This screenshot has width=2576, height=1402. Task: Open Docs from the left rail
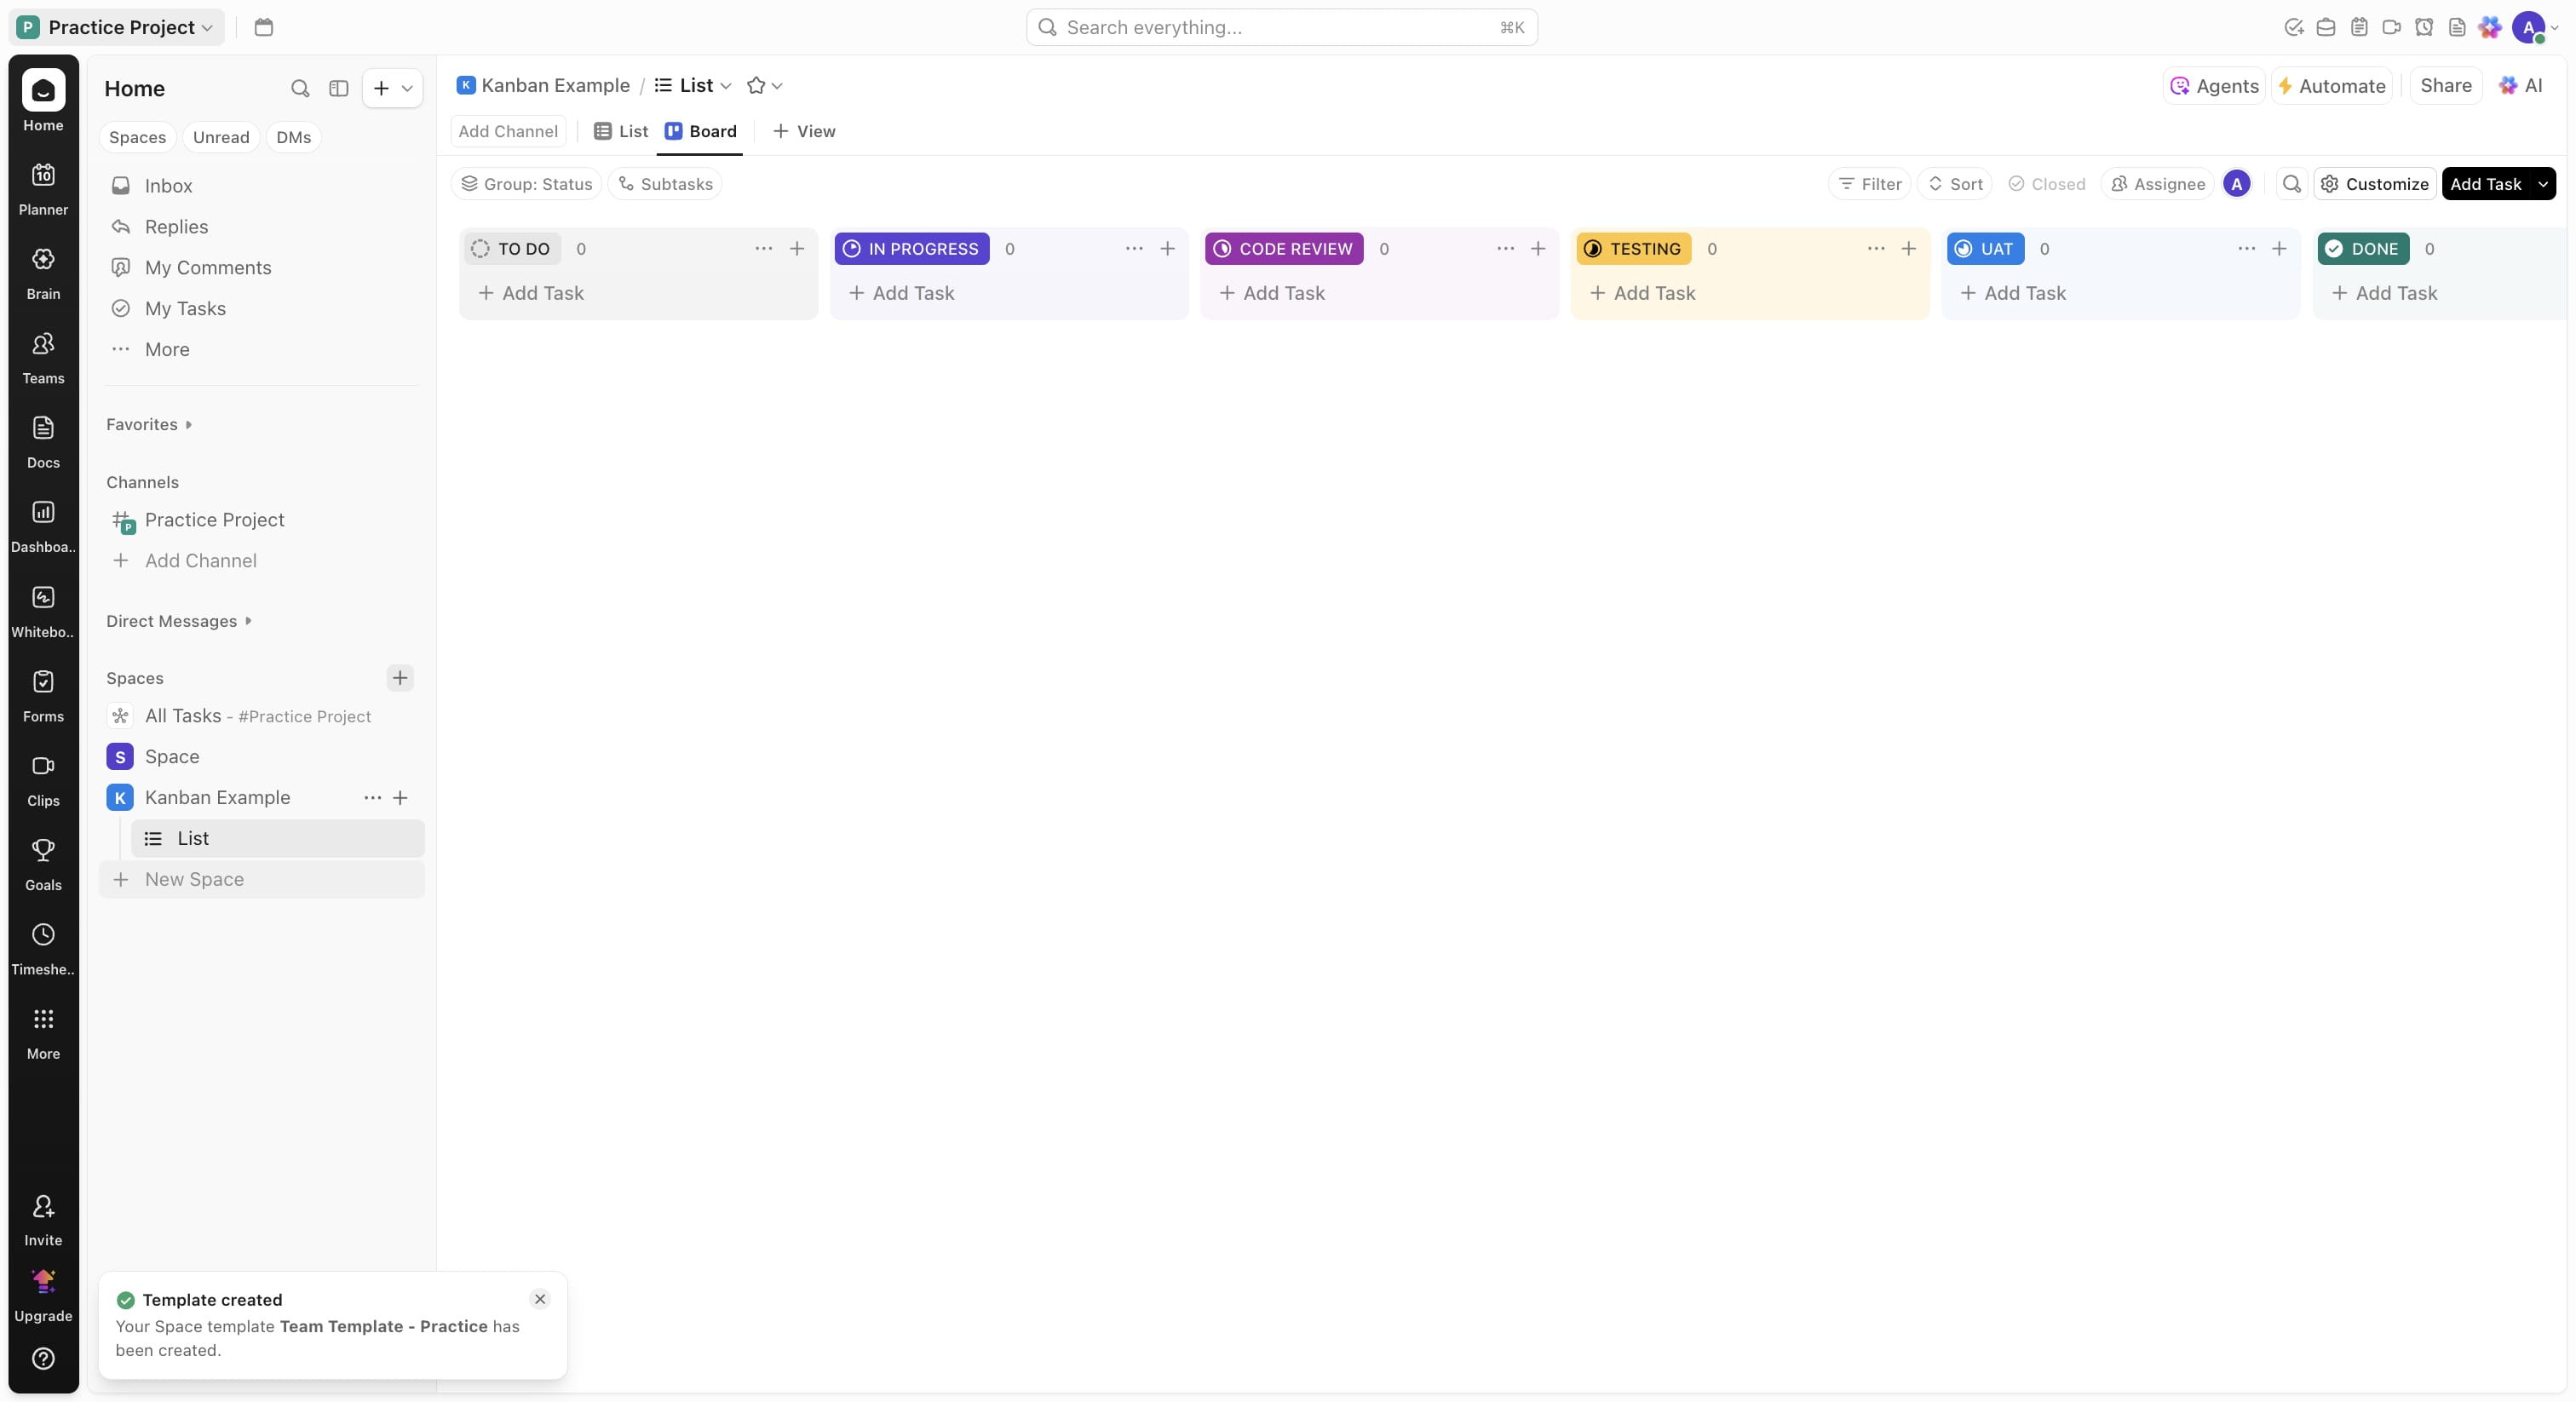click(43, 441)
